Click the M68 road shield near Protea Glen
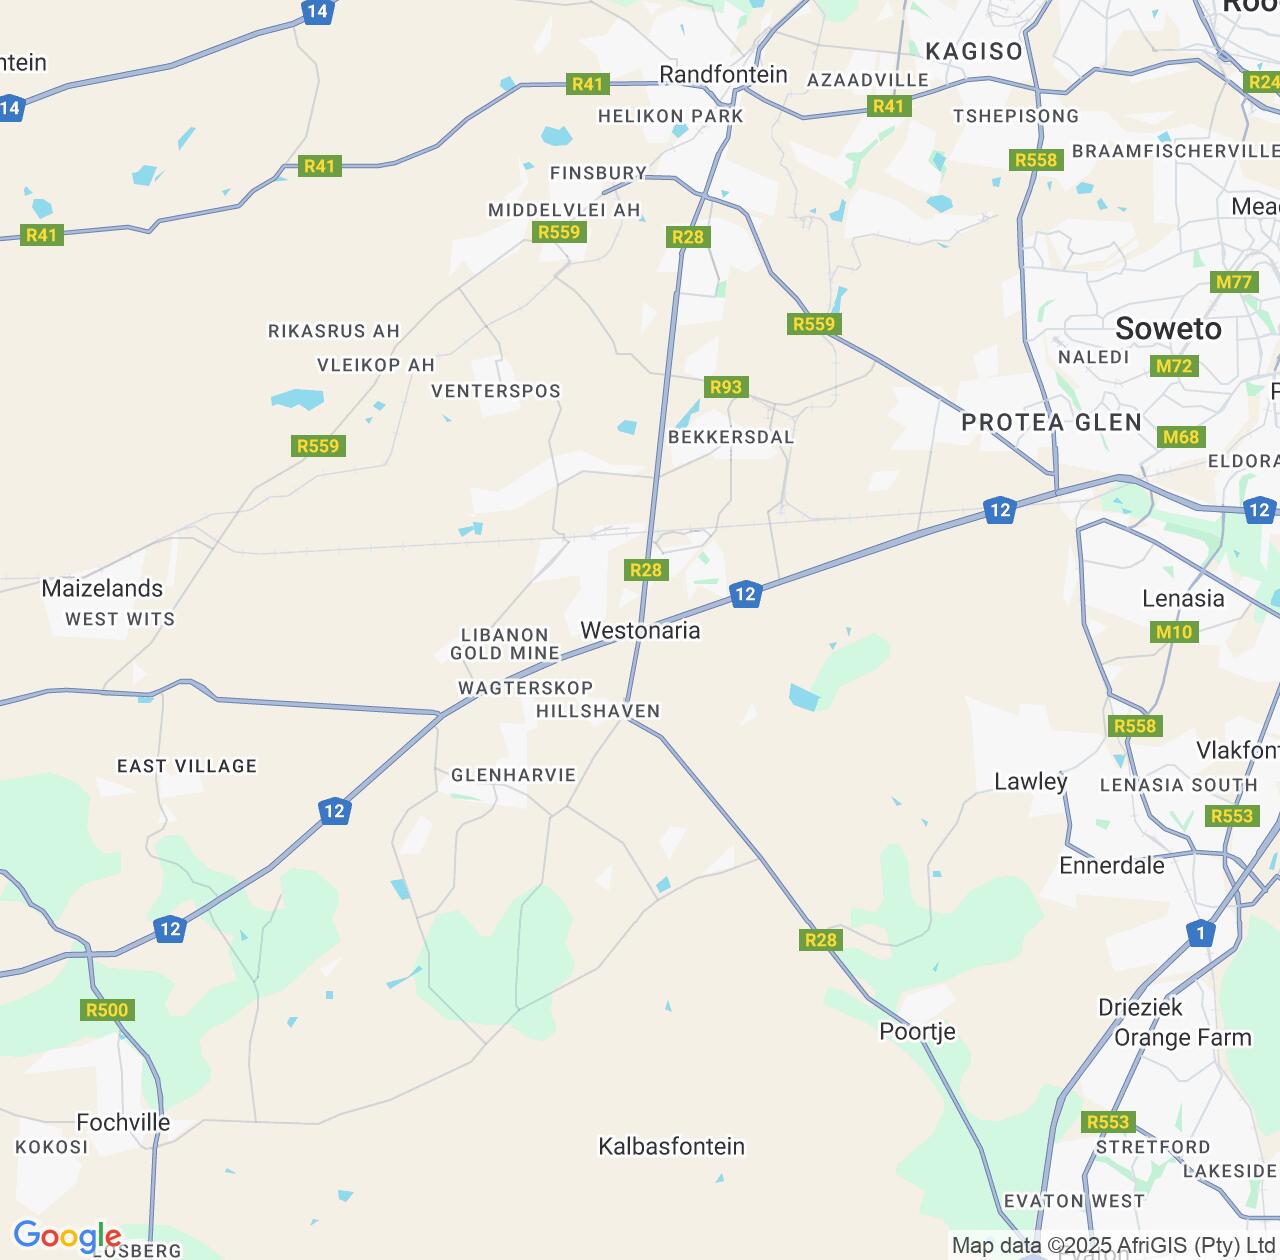 point(1181,437)
